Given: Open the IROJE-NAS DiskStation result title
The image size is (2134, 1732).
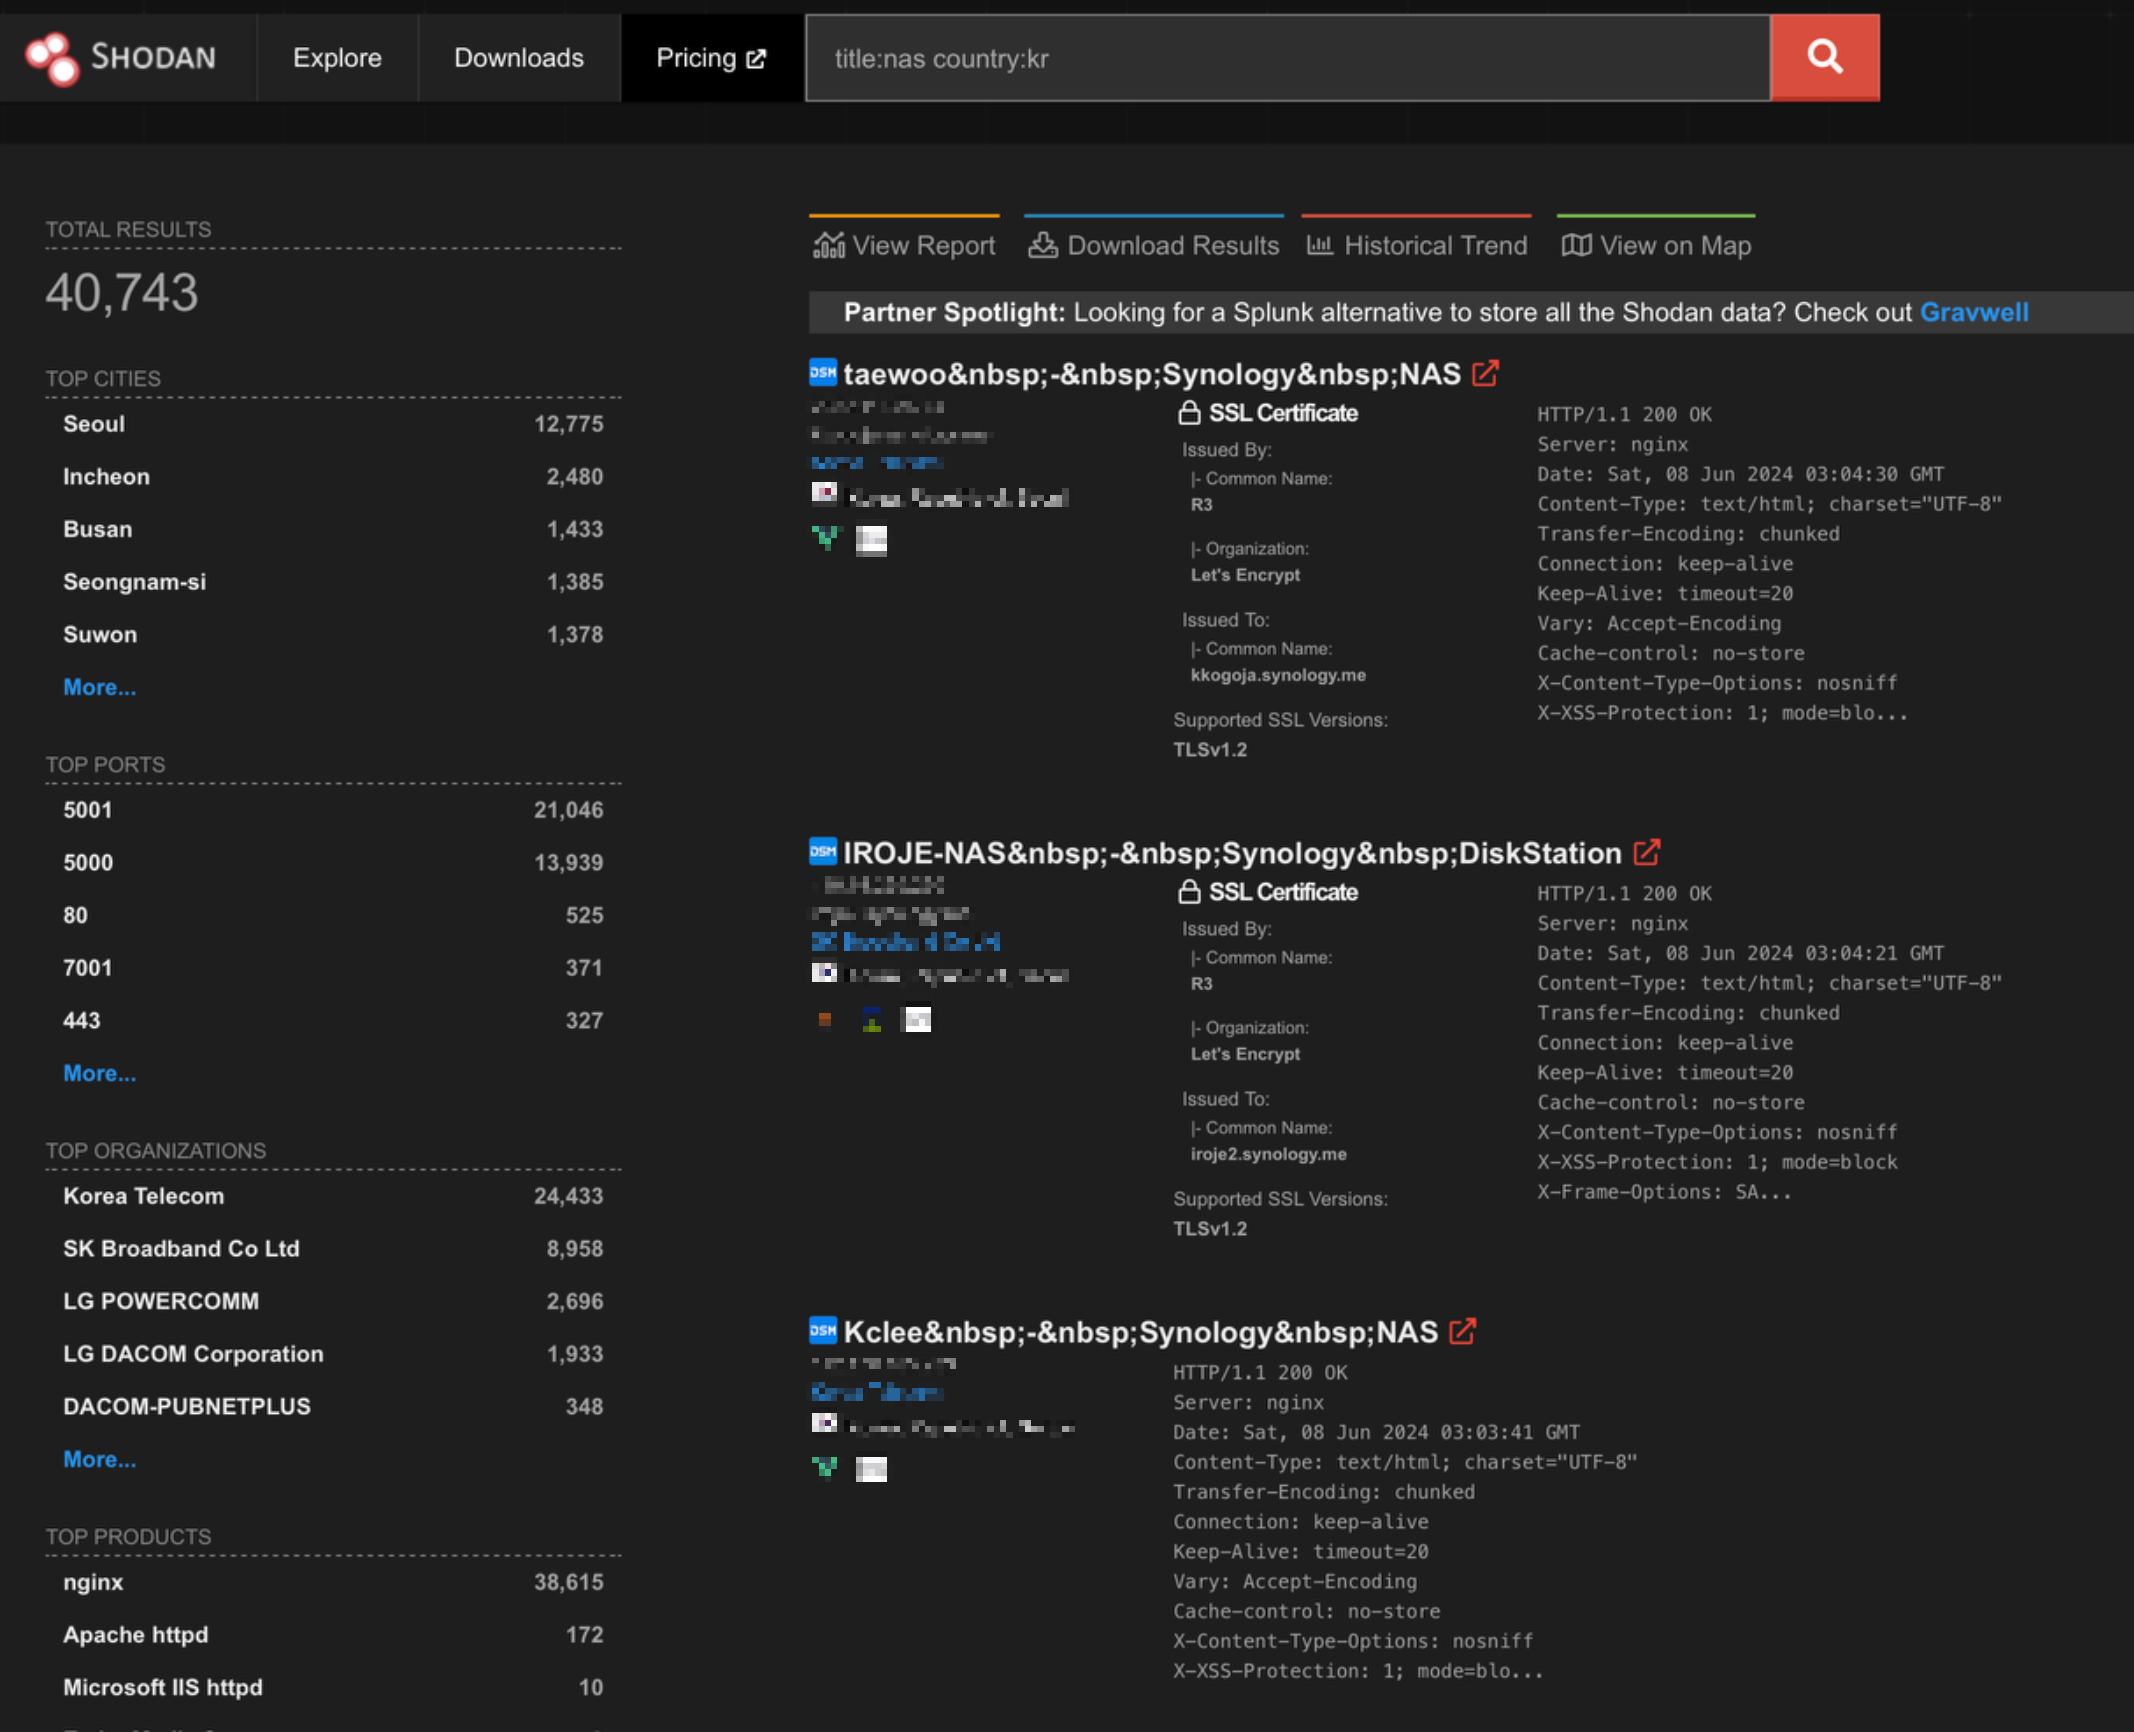Looking at the screenshot, I should [x=1231, y=853].
